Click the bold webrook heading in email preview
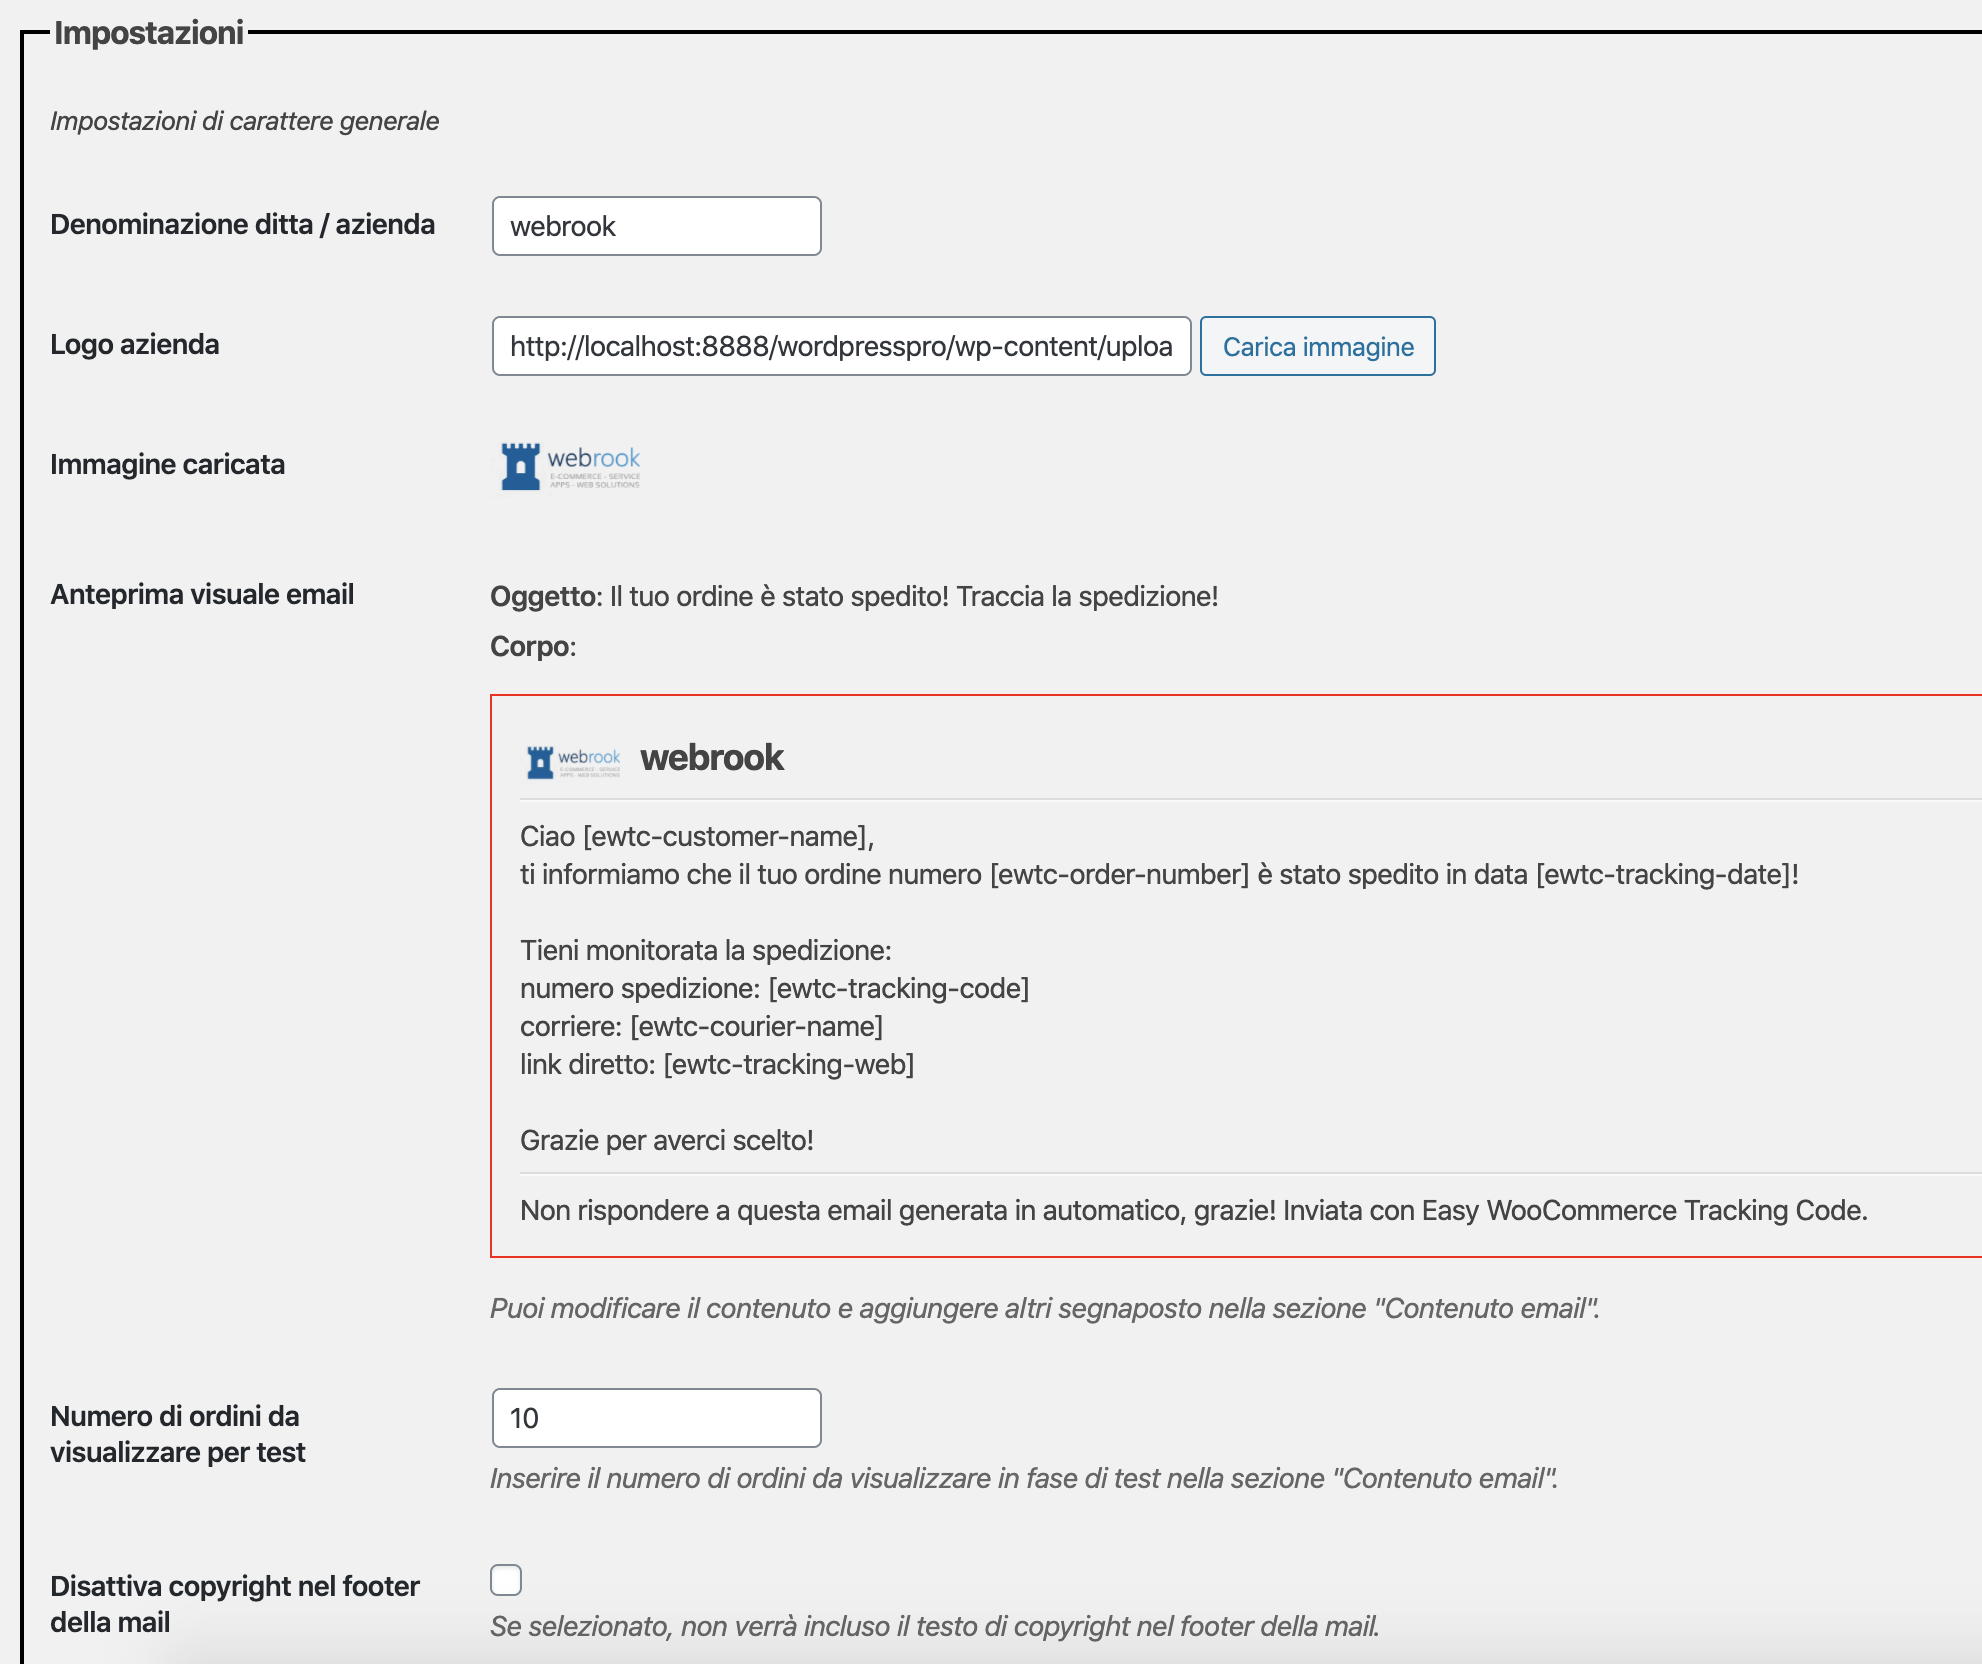1982x1664 pixels. 712,758
